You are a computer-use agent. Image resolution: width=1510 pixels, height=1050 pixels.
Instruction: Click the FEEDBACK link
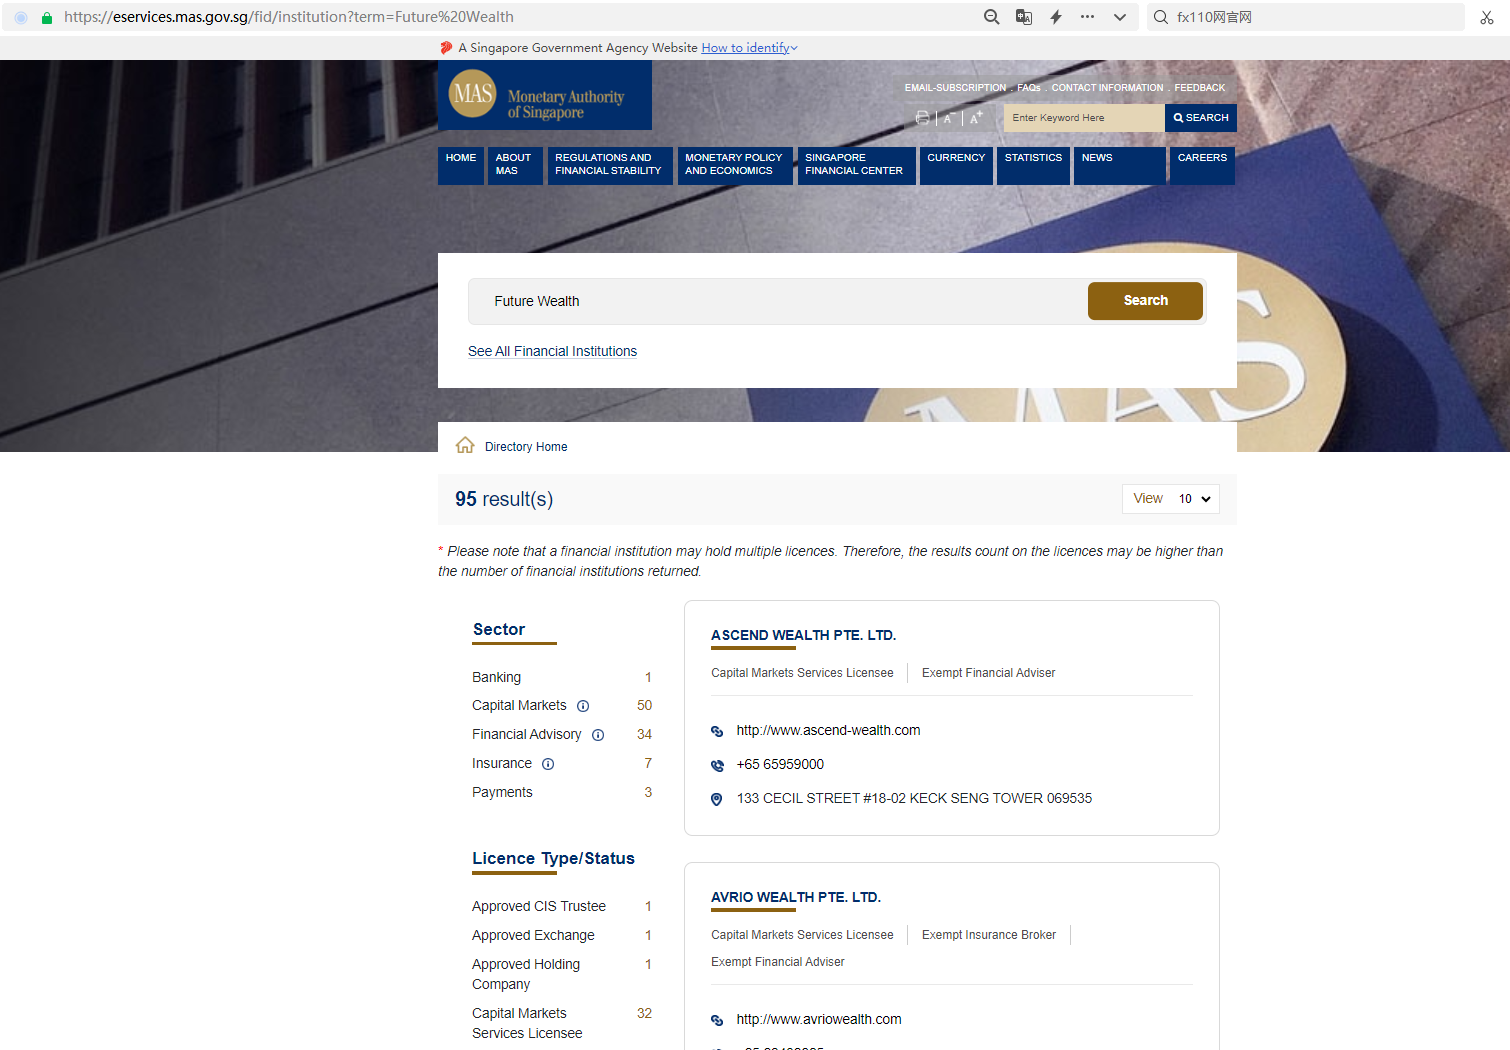point(1199,88)
